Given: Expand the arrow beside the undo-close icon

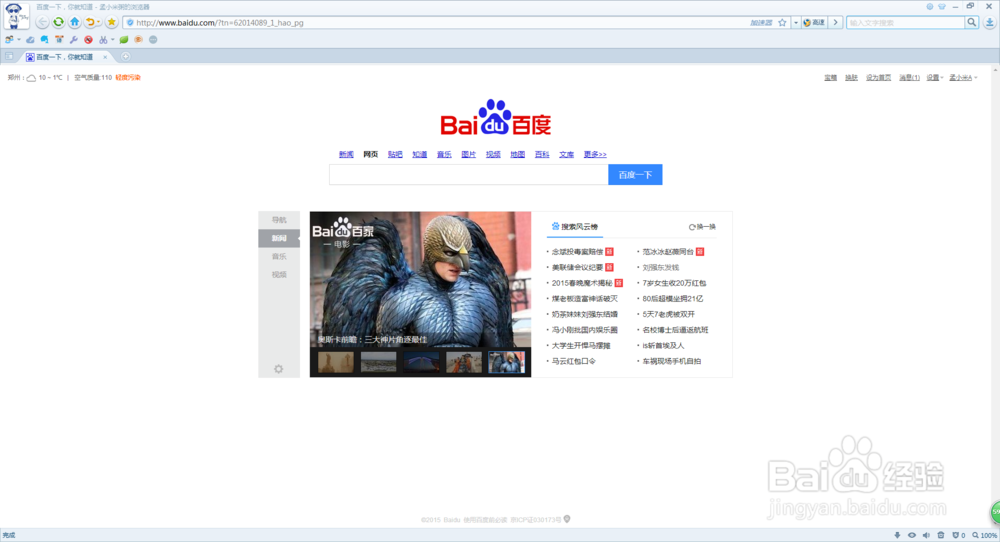Looking at the screenshot, I should click(x=99, y=22).
